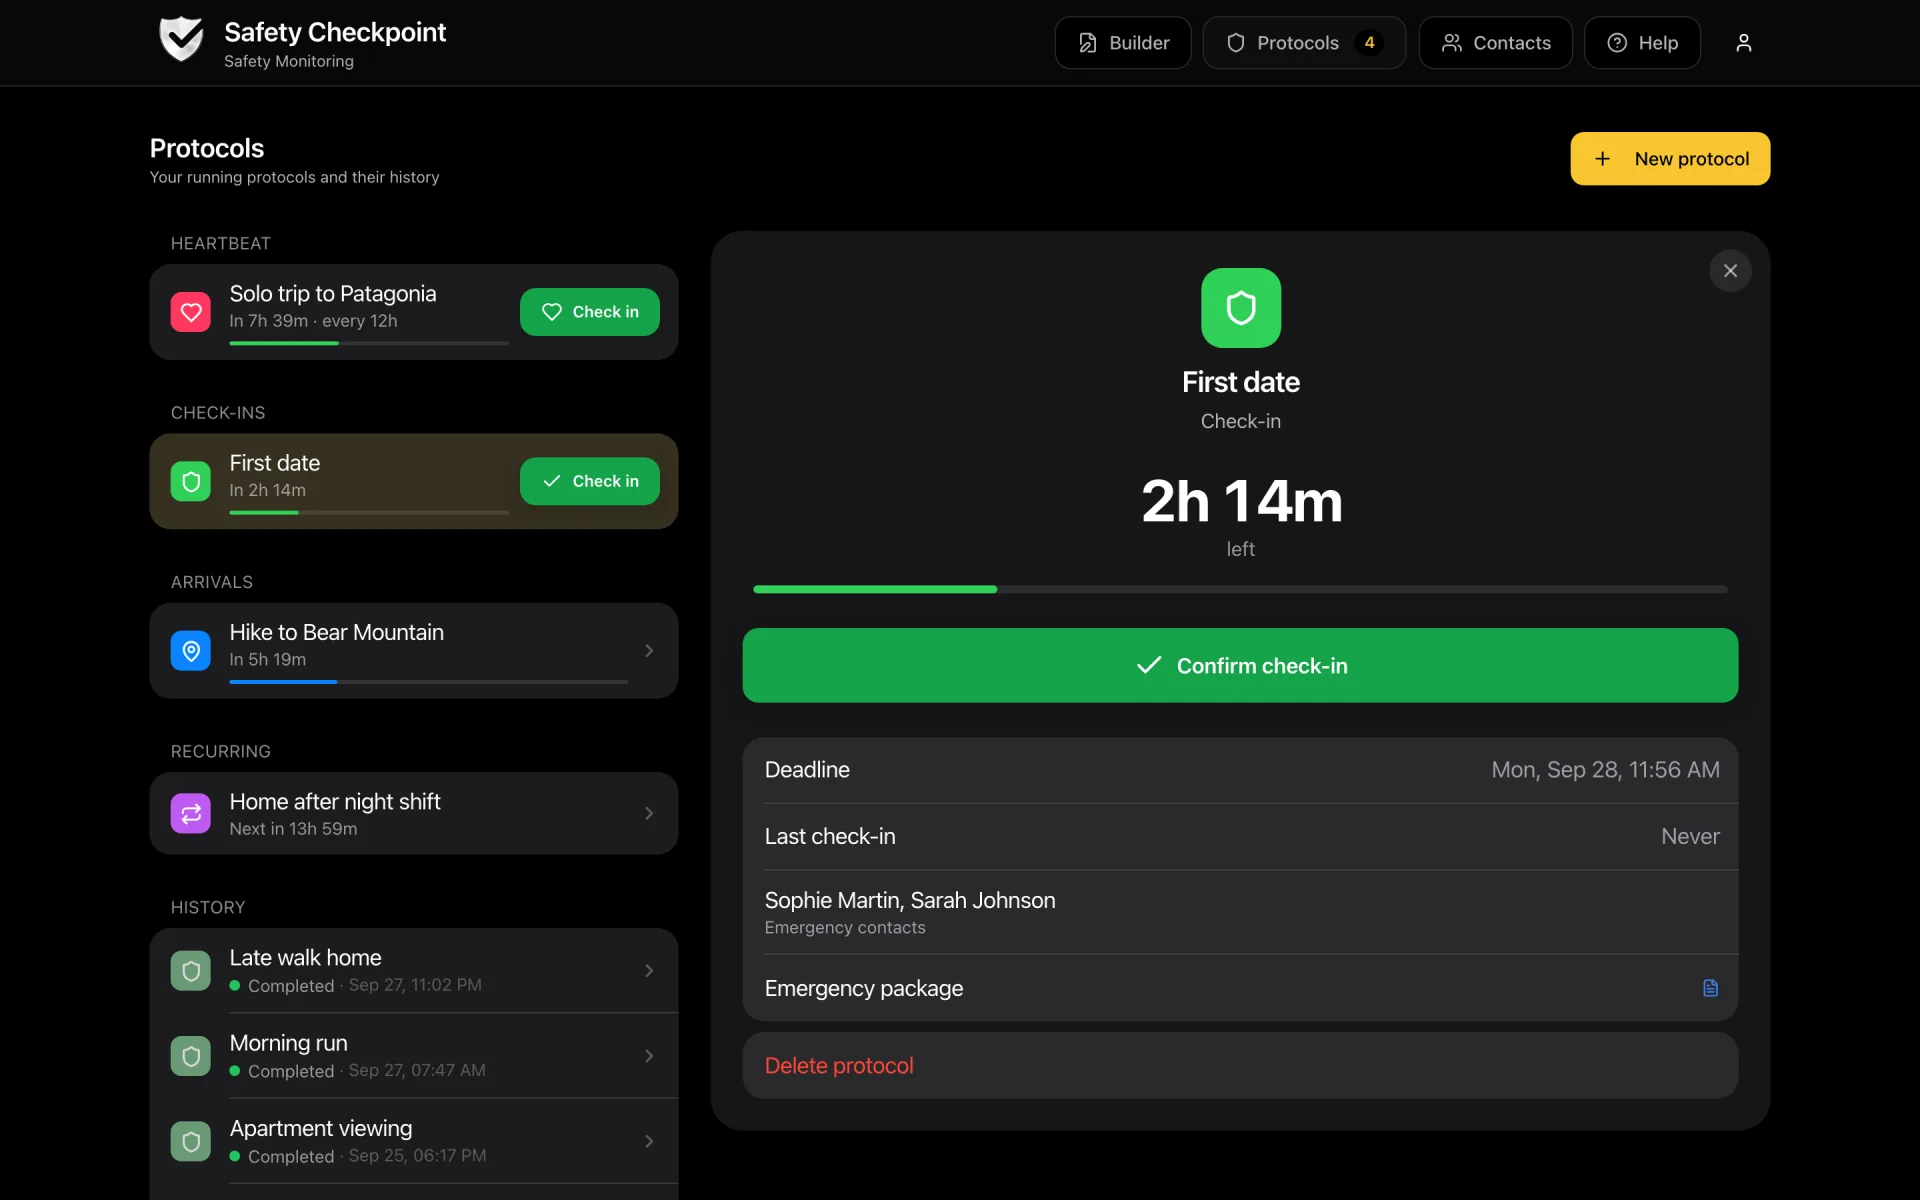This screenshot has width=1920, height=1200.
Task: Open Apartment viewing chevron
Action: [649, 1141]
